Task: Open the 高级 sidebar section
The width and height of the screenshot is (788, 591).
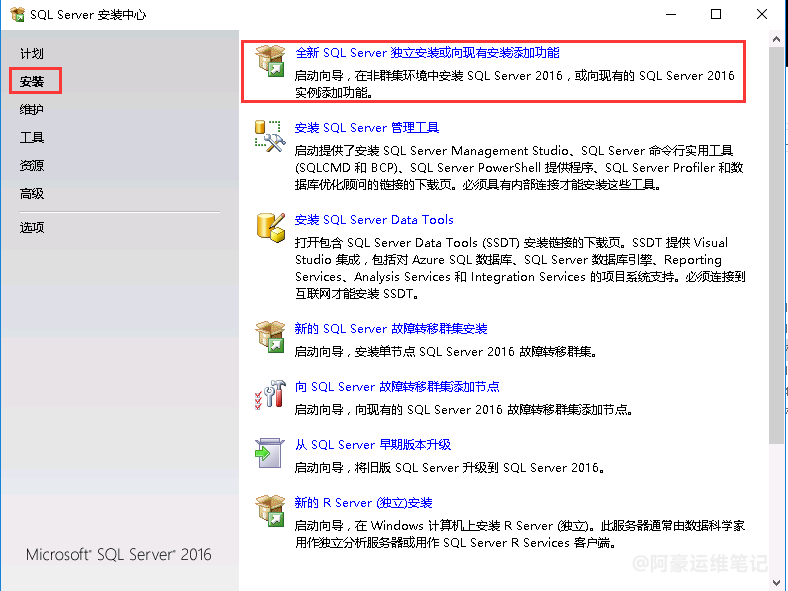Action: click(32, 193)
